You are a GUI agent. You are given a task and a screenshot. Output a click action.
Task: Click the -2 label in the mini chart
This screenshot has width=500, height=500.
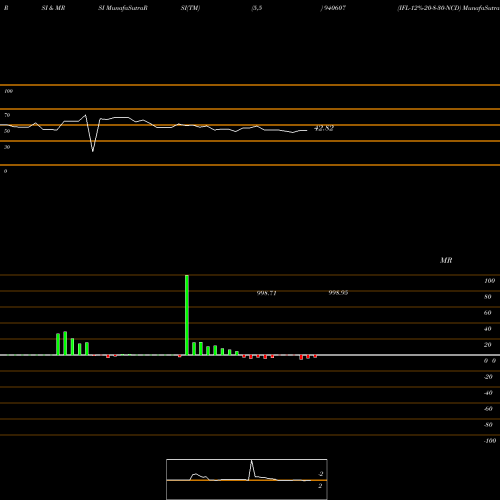pos(320,474)
